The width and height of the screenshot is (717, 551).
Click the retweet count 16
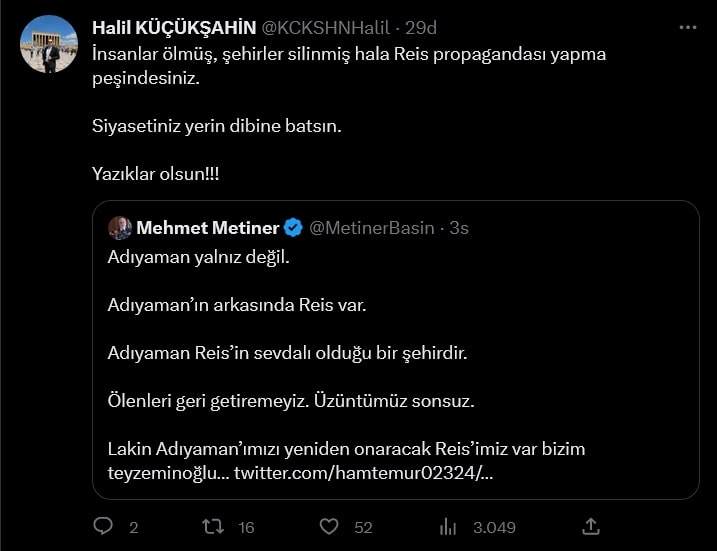click(246, 527)
